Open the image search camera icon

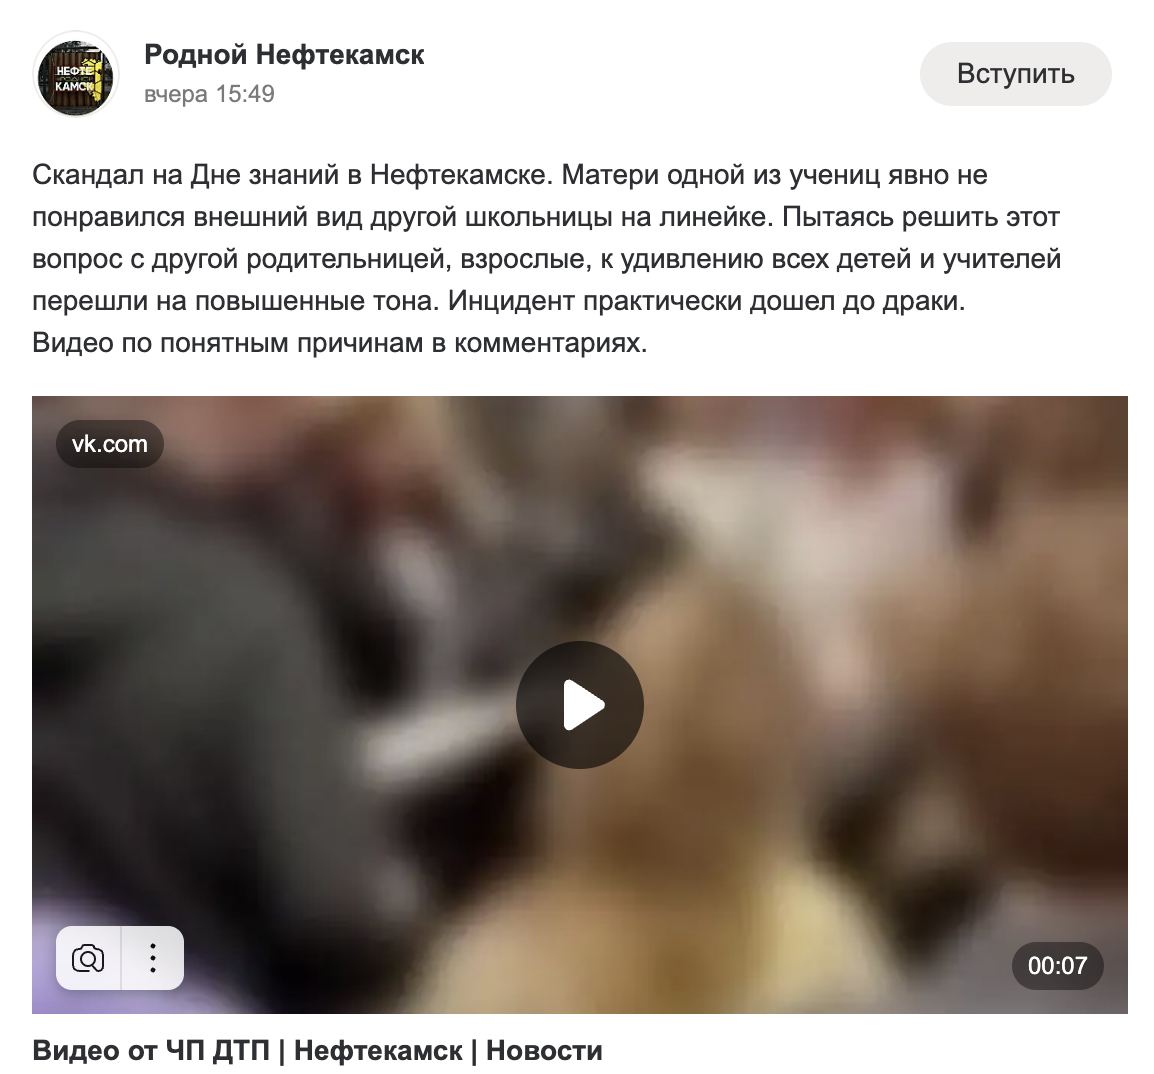coord(88,958)
